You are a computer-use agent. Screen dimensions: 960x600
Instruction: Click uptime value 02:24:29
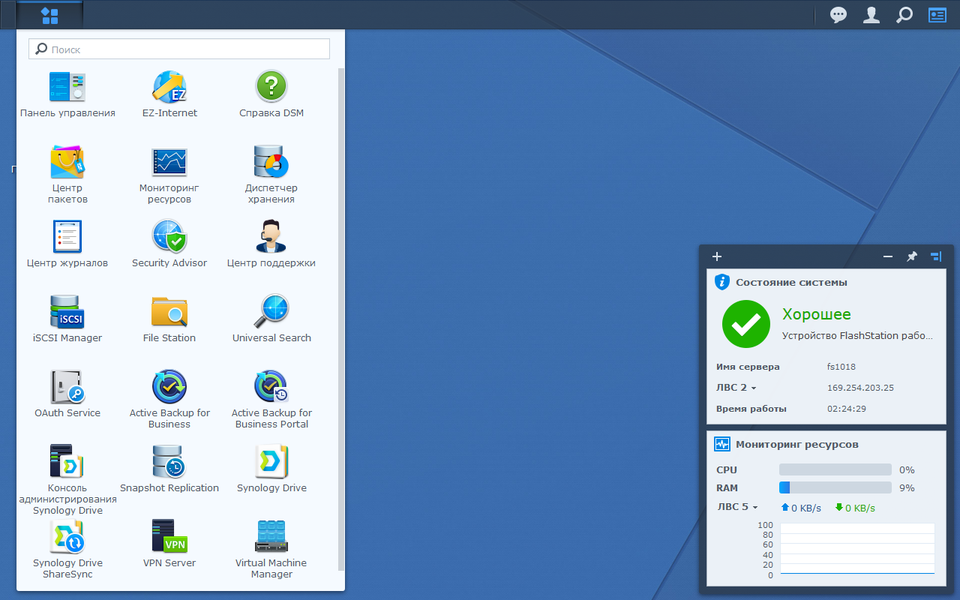tap(846, 408)
